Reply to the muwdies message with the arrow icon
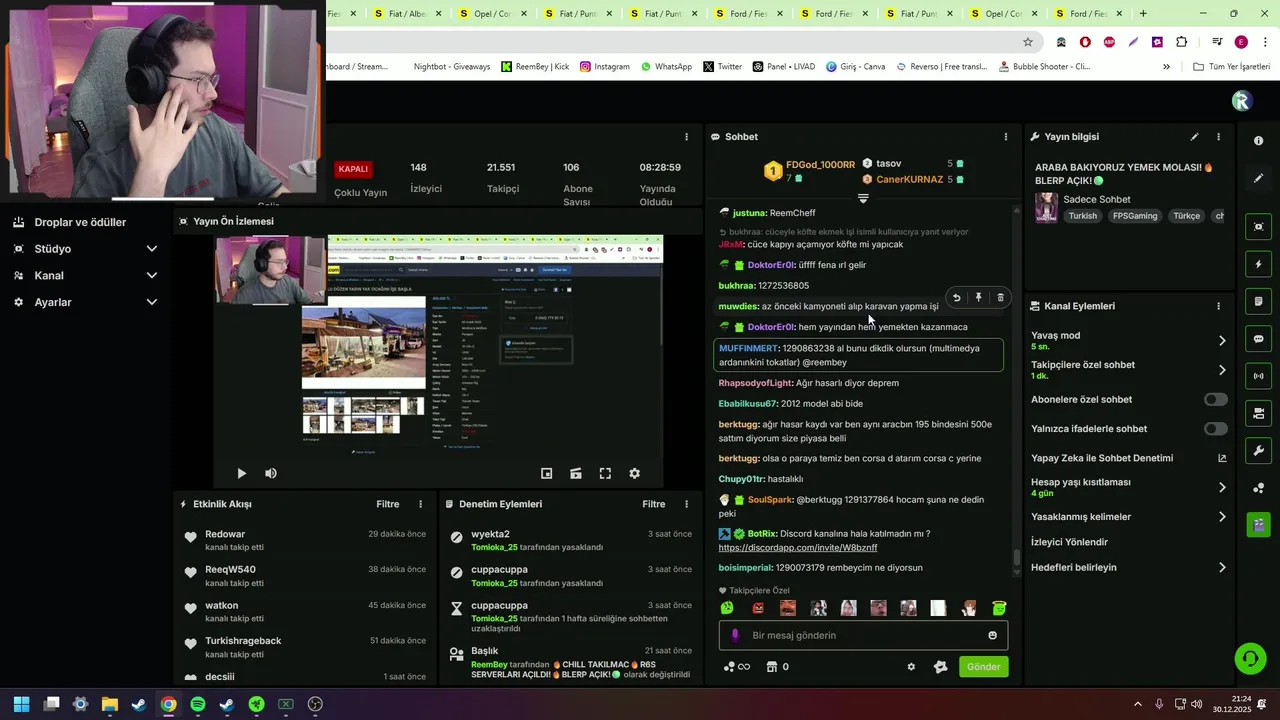This screenshot has height=720, width=1280. [956, 298]
